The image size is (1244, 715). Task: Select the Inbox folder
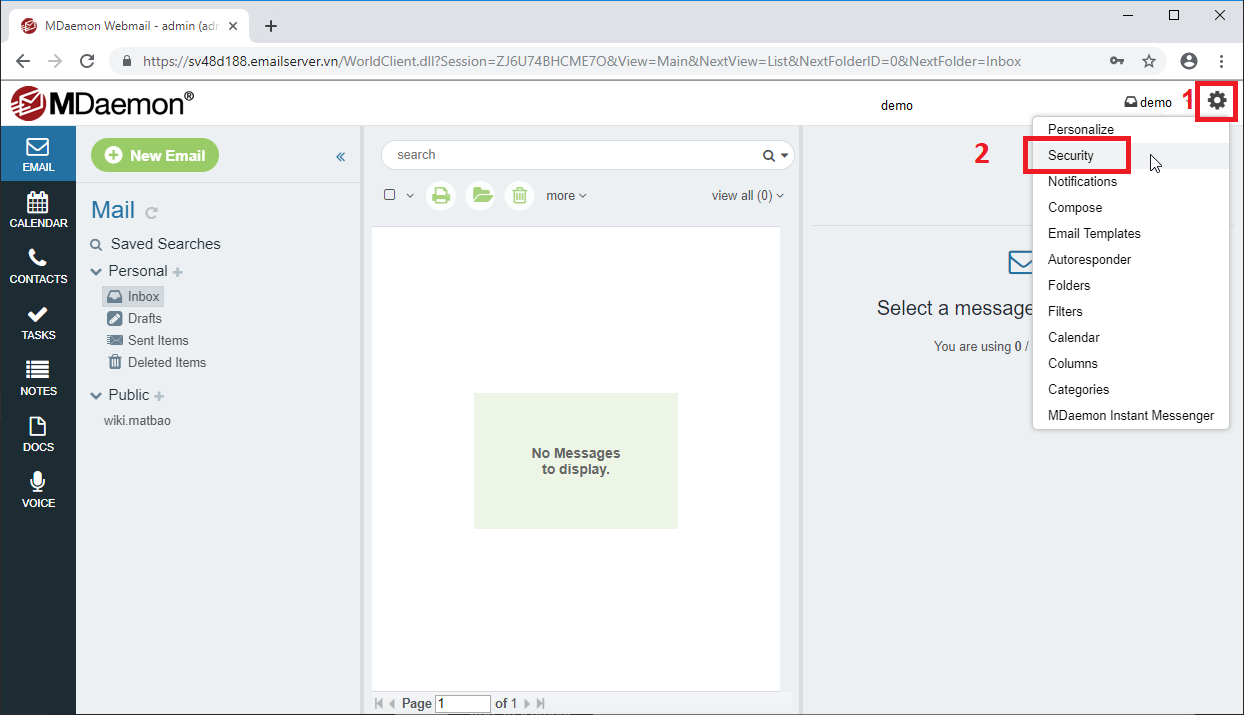pyautogui.click(x=133, y=296)
